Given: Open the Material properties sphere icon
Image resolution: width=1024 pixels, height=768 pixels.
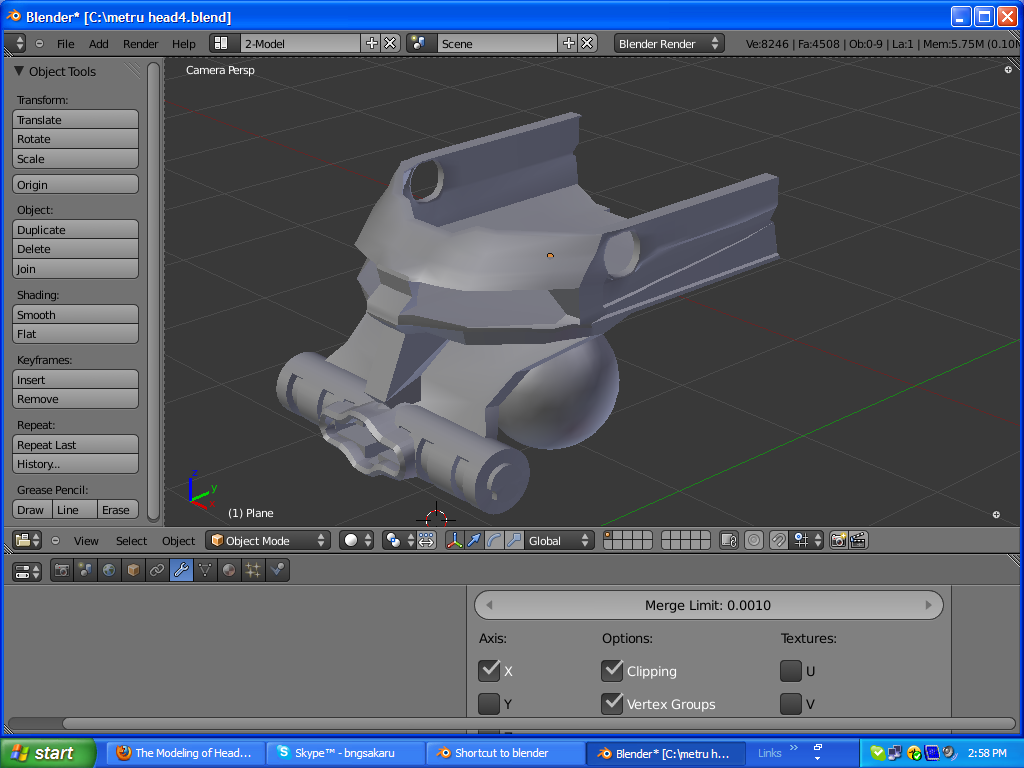Looking at the screenshot, I should 229,570.
